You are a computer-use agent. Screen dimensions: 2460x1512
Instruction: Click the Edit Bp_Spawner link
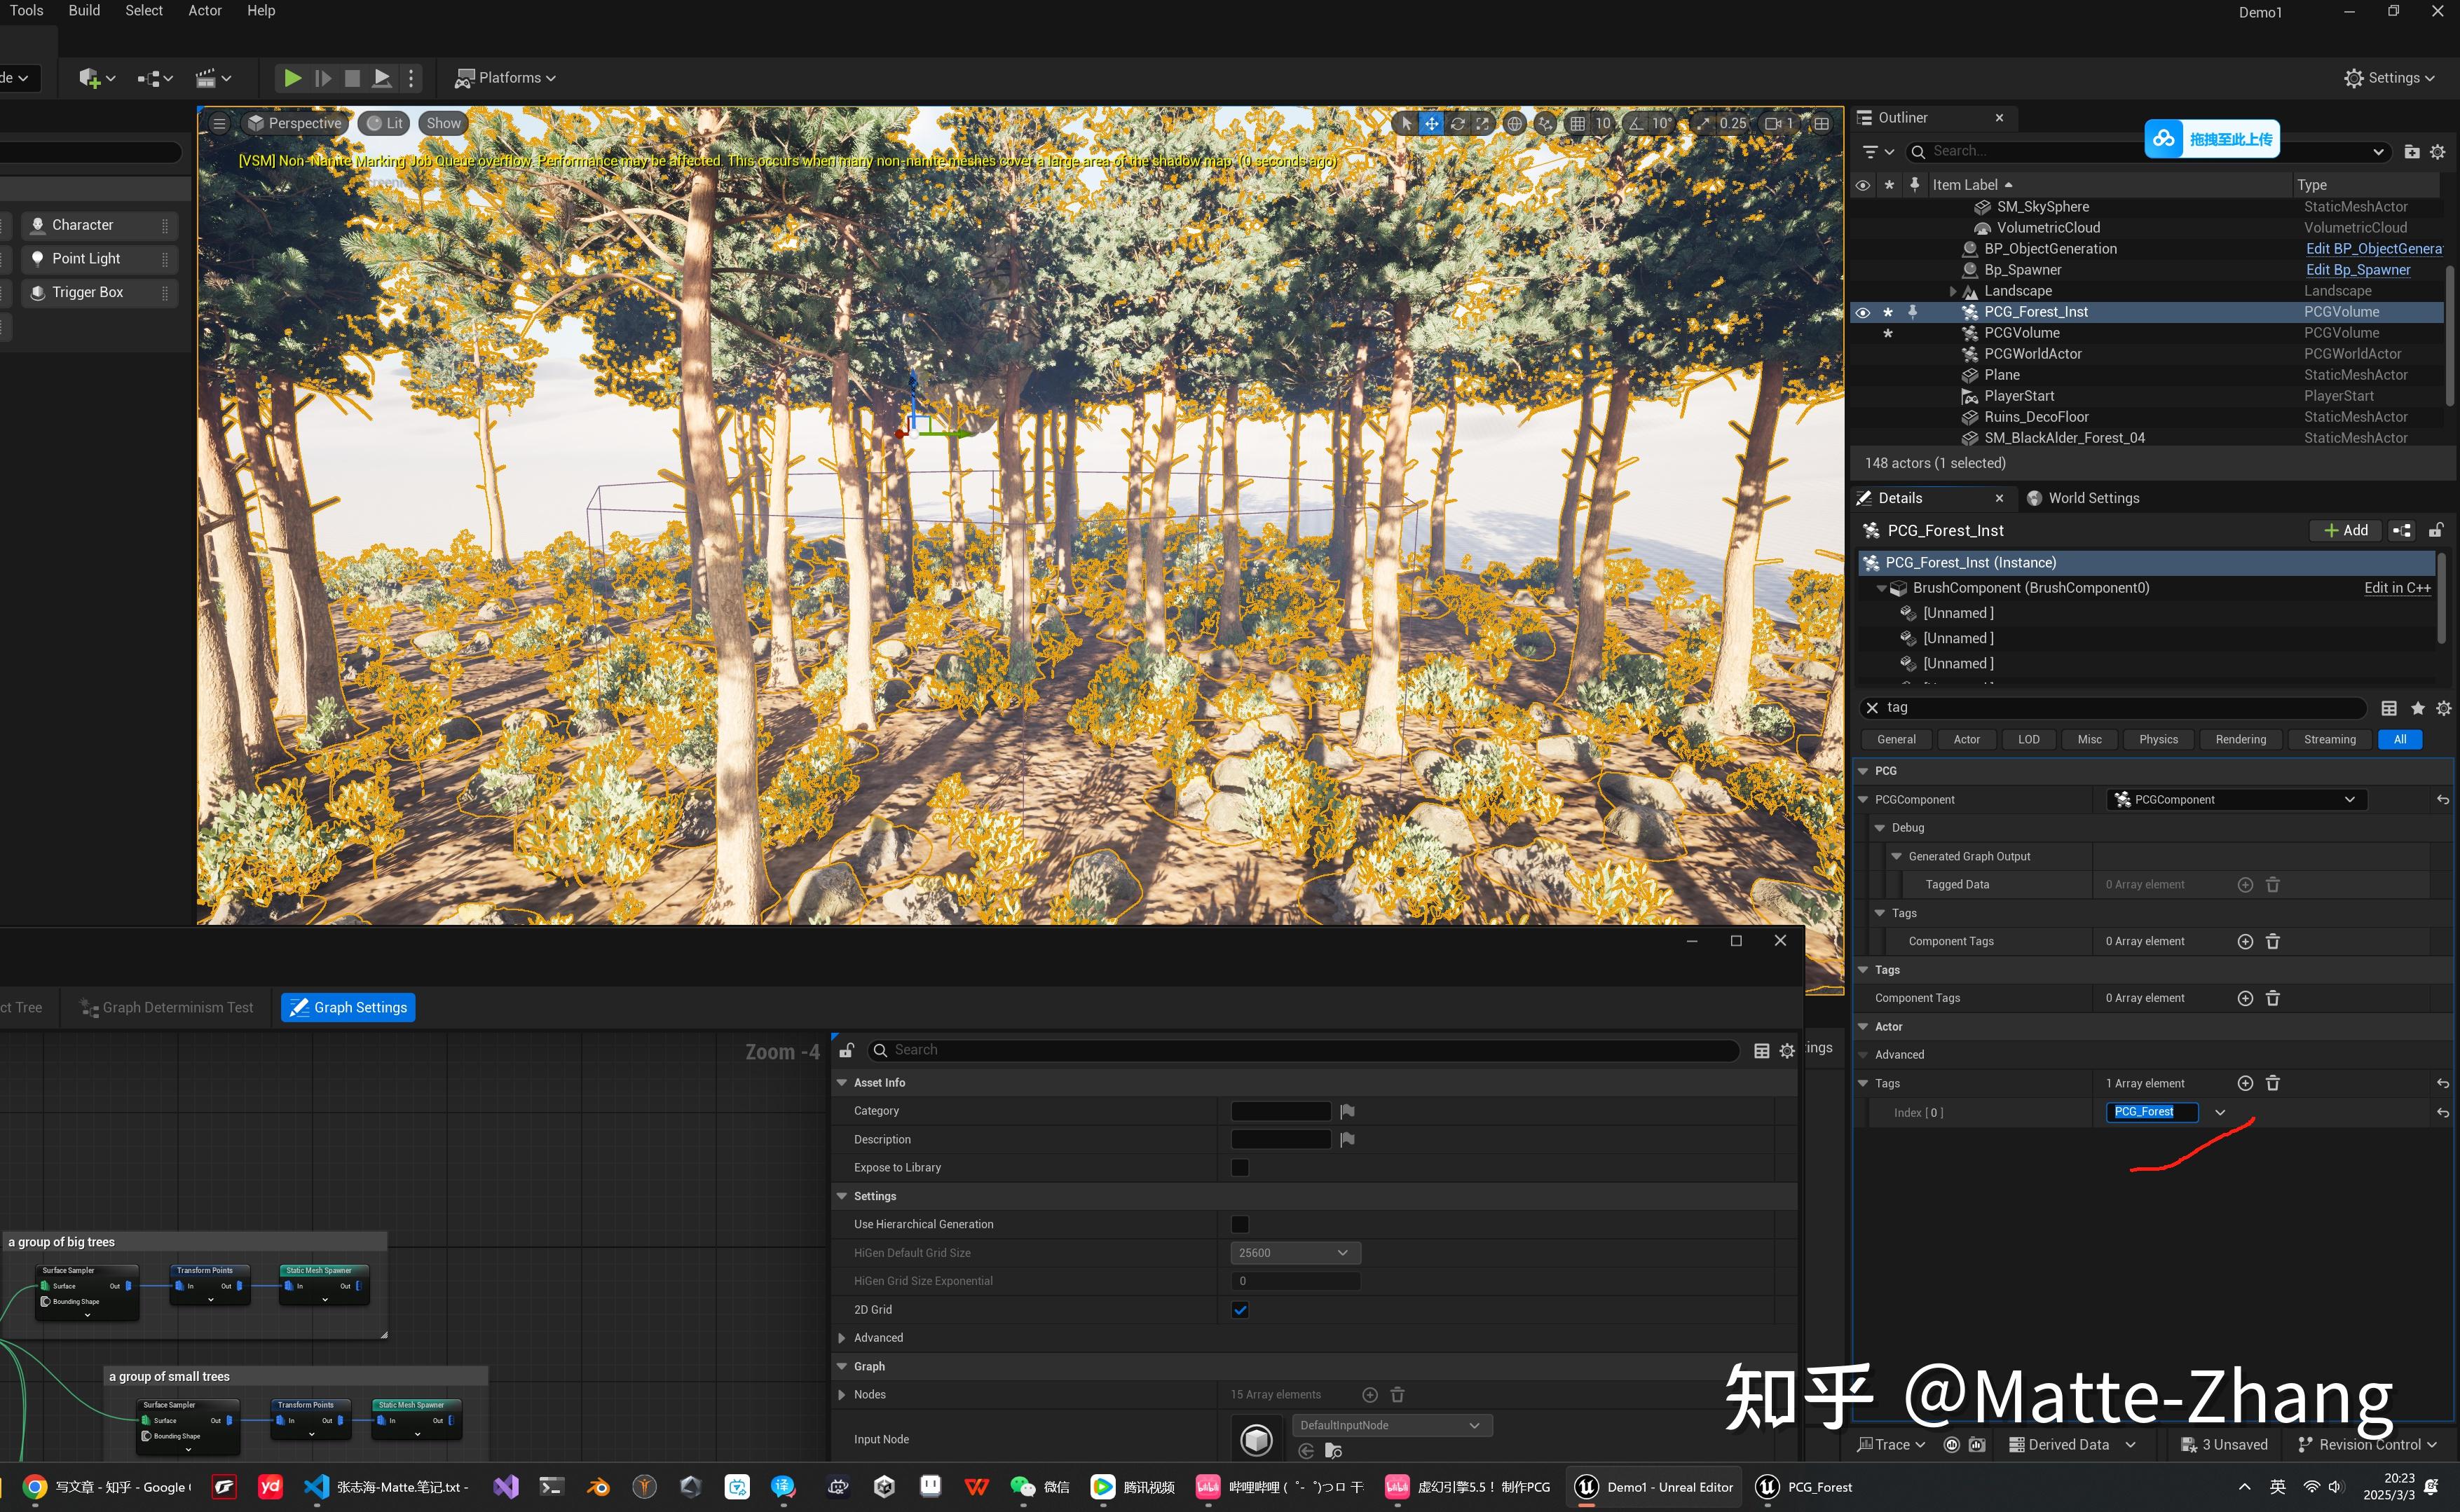[x=2358, y=269]
